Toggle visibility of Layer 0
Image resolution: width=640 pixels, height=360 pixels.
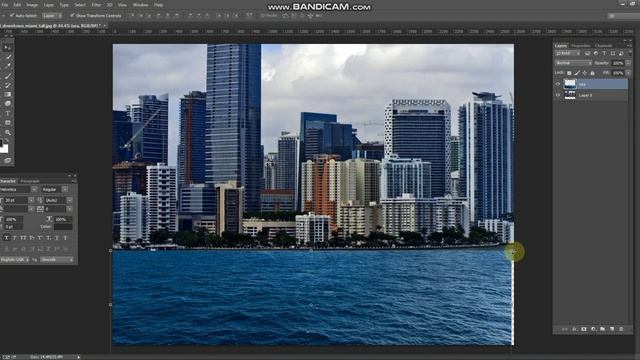(x=558, y=95)
